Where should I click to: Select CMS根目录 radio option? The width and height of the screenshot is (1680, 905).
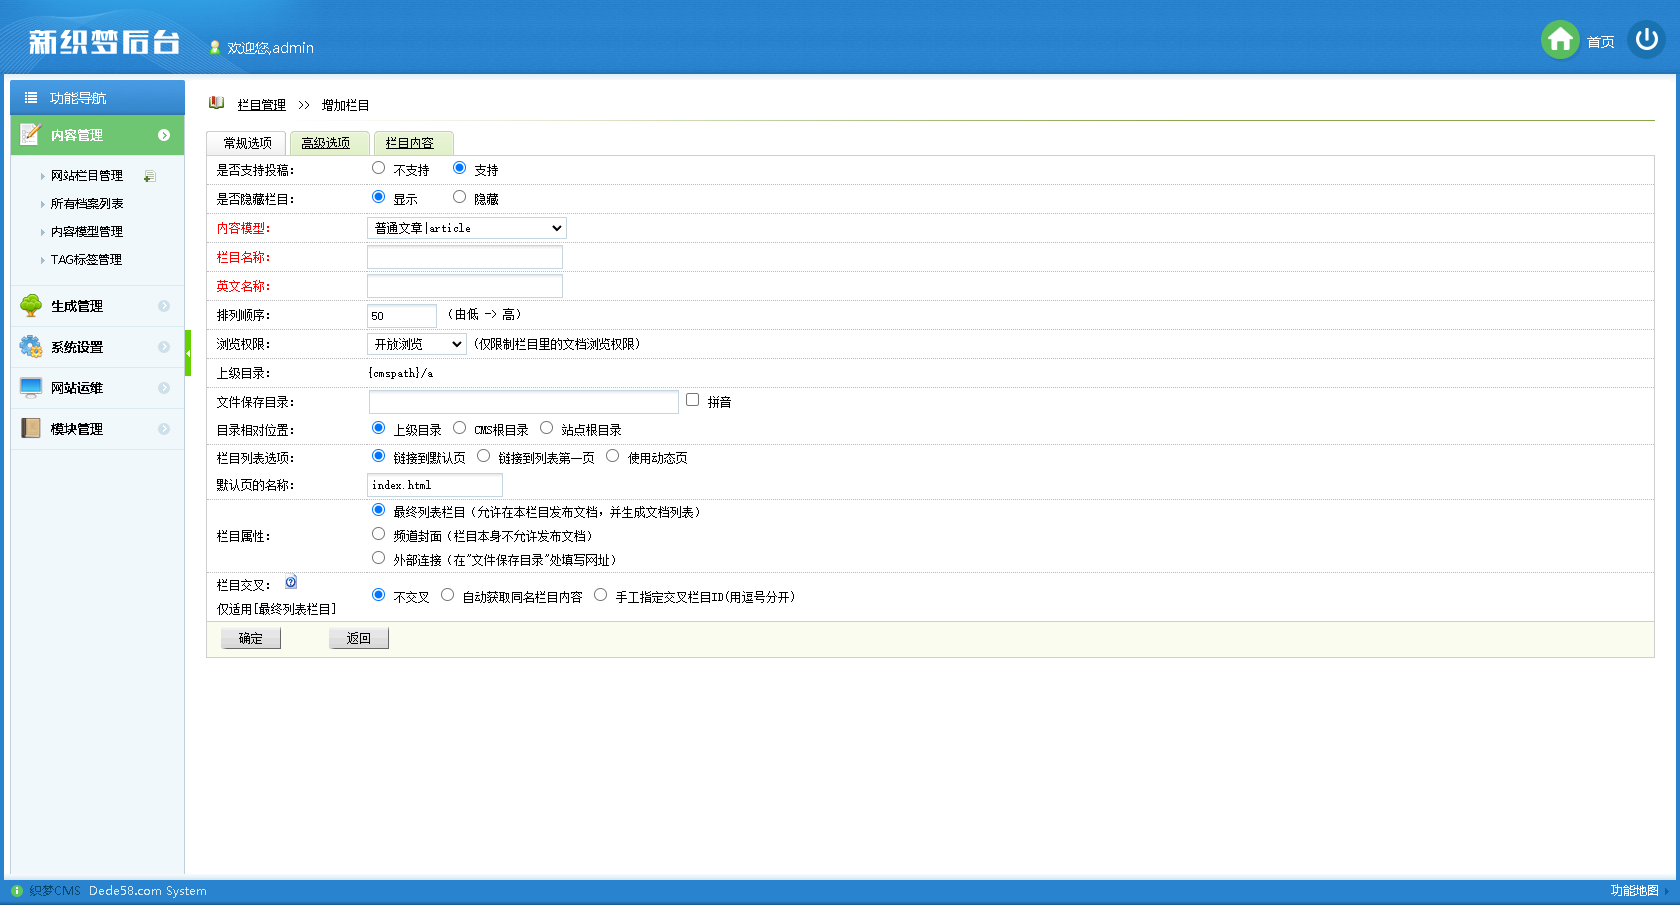coord(459,428)
